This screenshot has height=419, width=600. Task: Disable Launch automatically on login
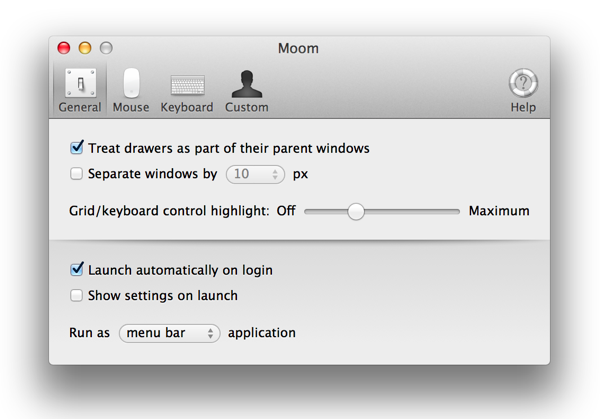pos(77,269)
